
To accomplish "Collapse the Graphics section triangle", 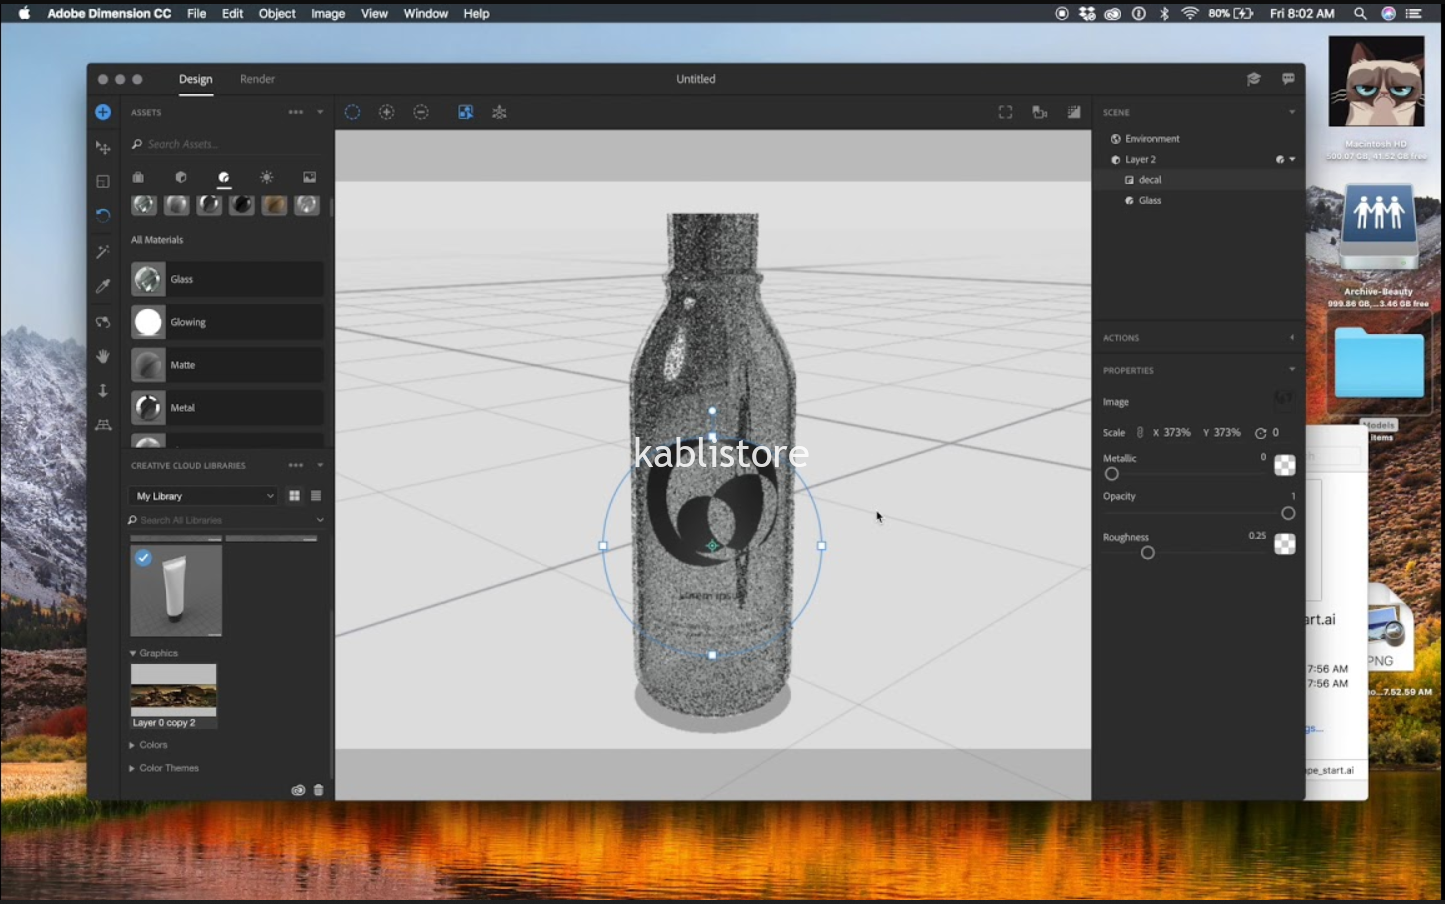I will click(x=133, y=653).
